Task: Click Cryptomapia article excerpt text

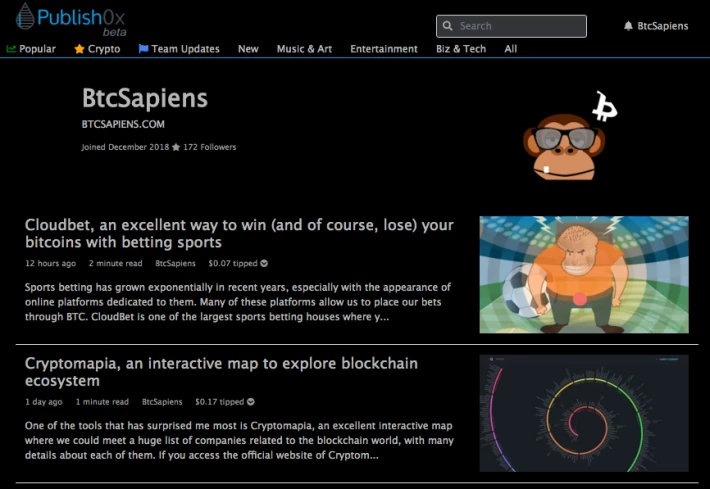Action: [239, 441]
